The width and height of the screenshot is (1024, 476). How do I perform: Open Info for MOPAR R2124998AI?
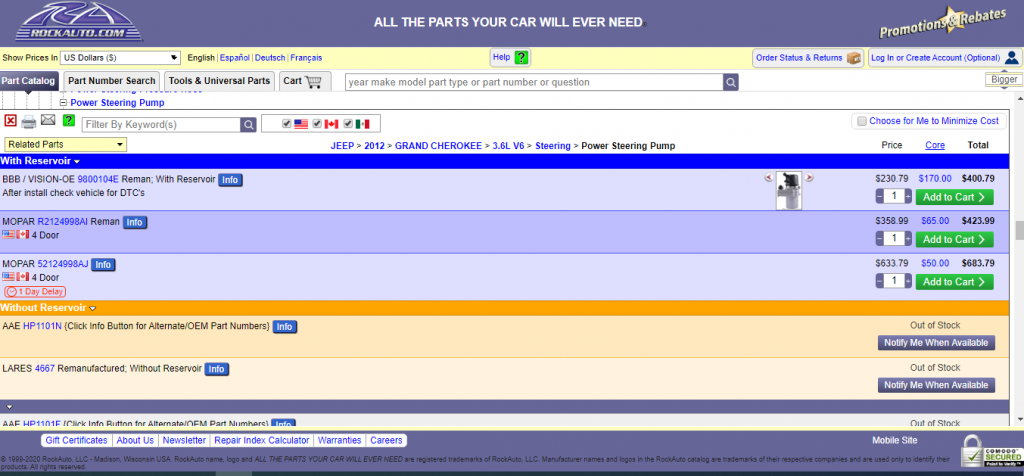tap(135, 222)
